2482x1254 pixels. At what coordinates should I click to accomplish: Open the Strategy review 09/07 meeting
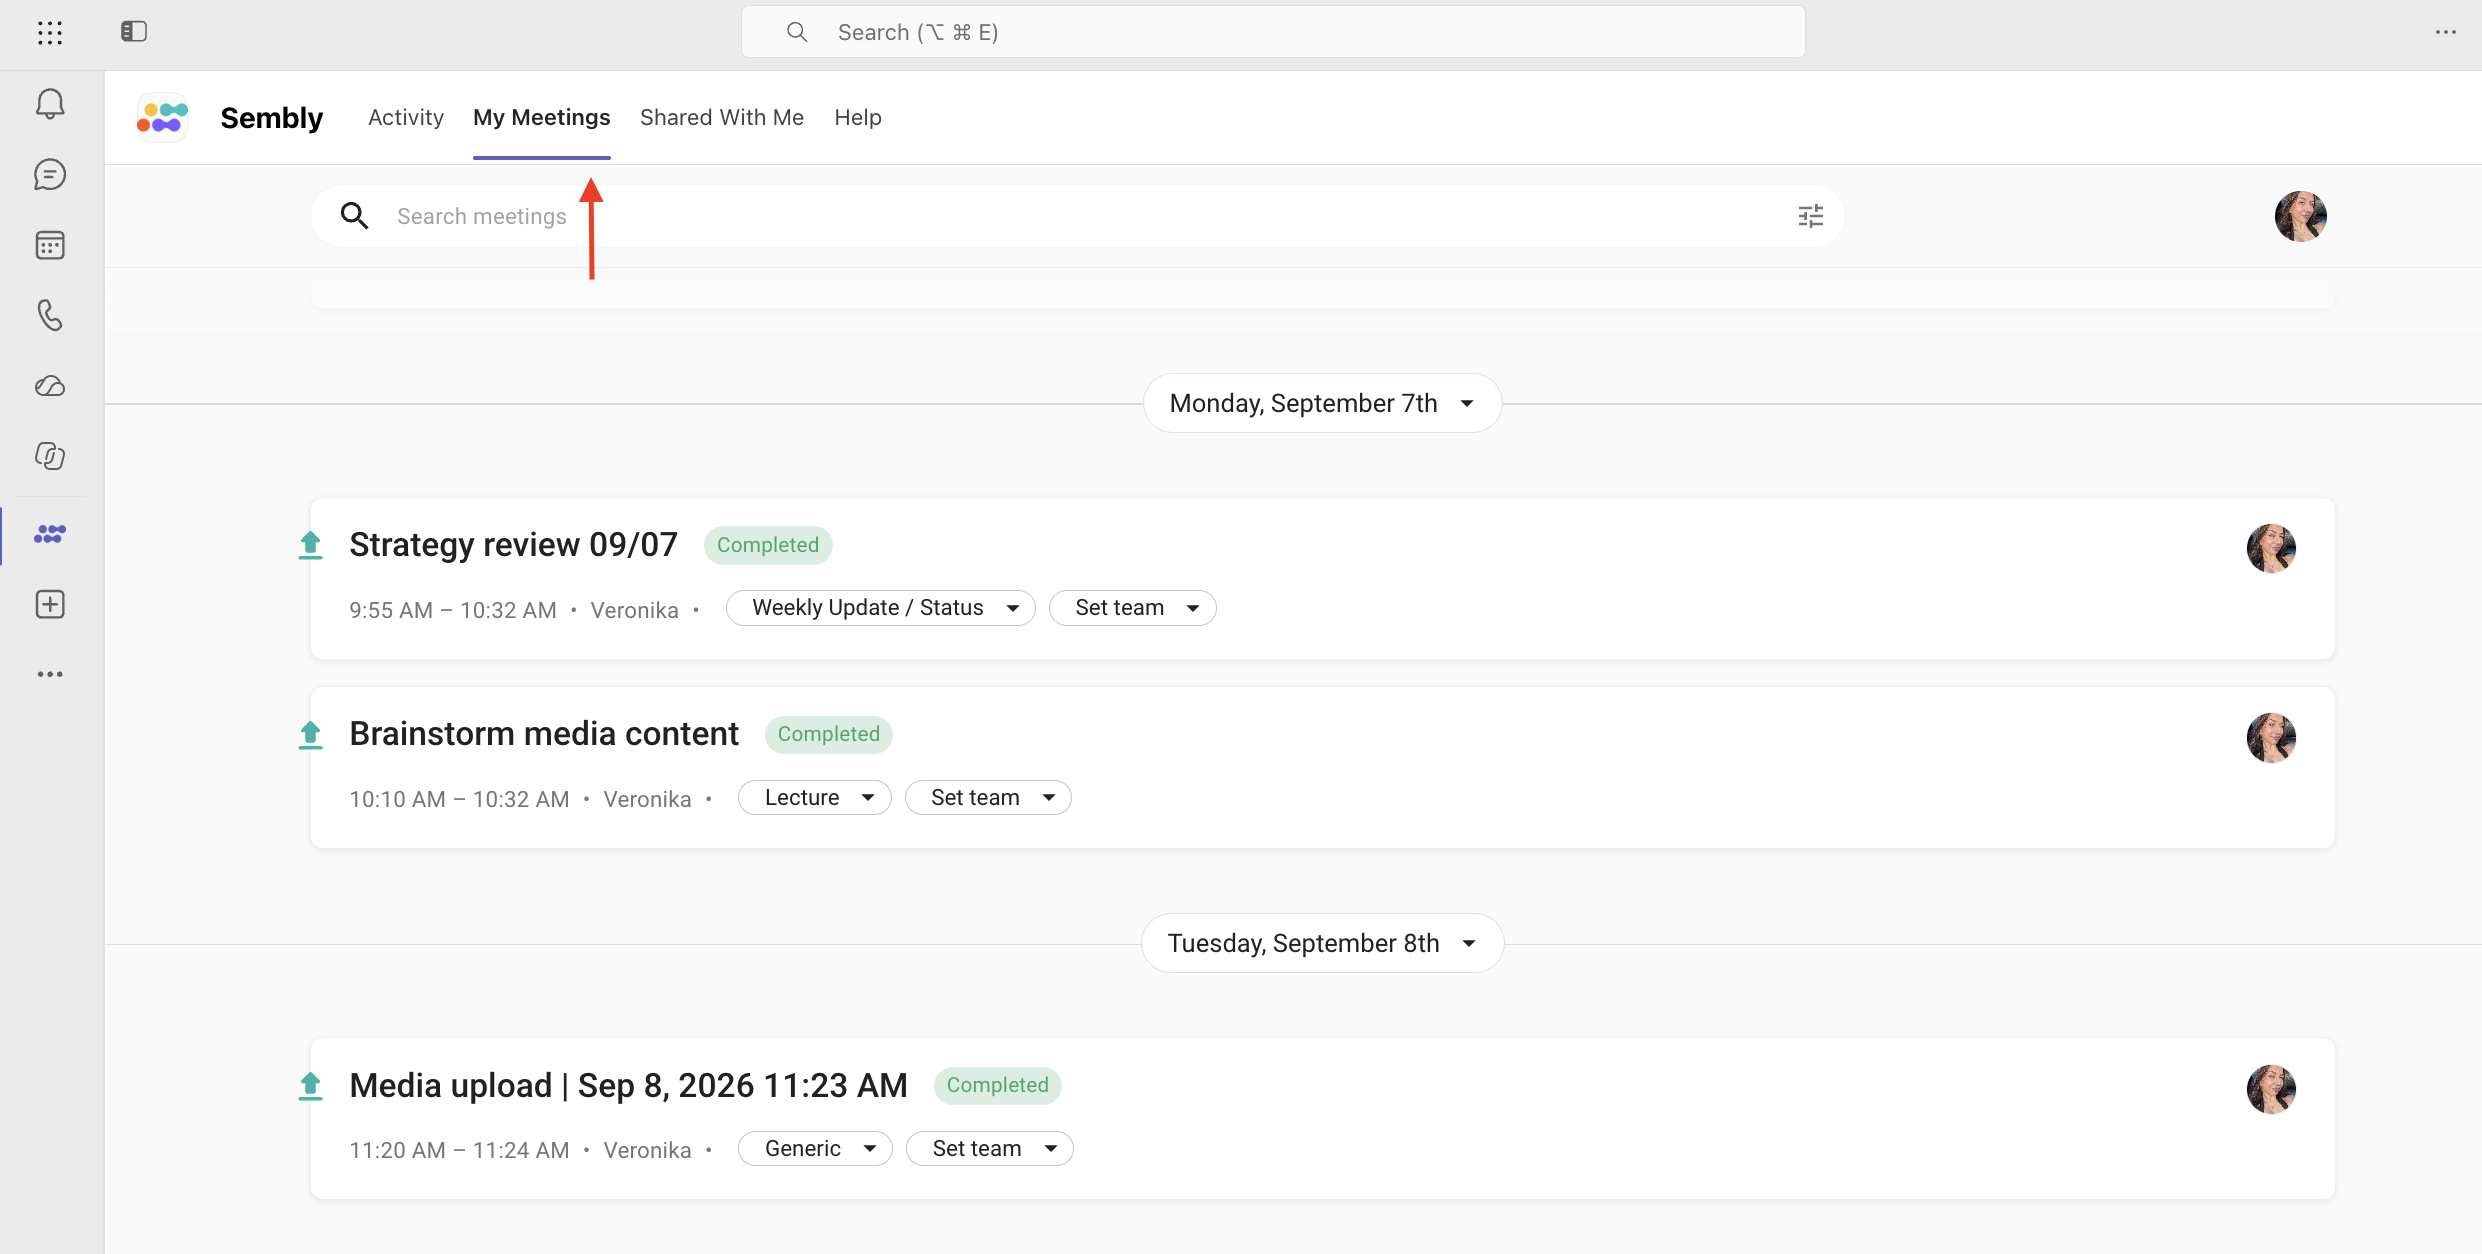(x=513, y=545)
